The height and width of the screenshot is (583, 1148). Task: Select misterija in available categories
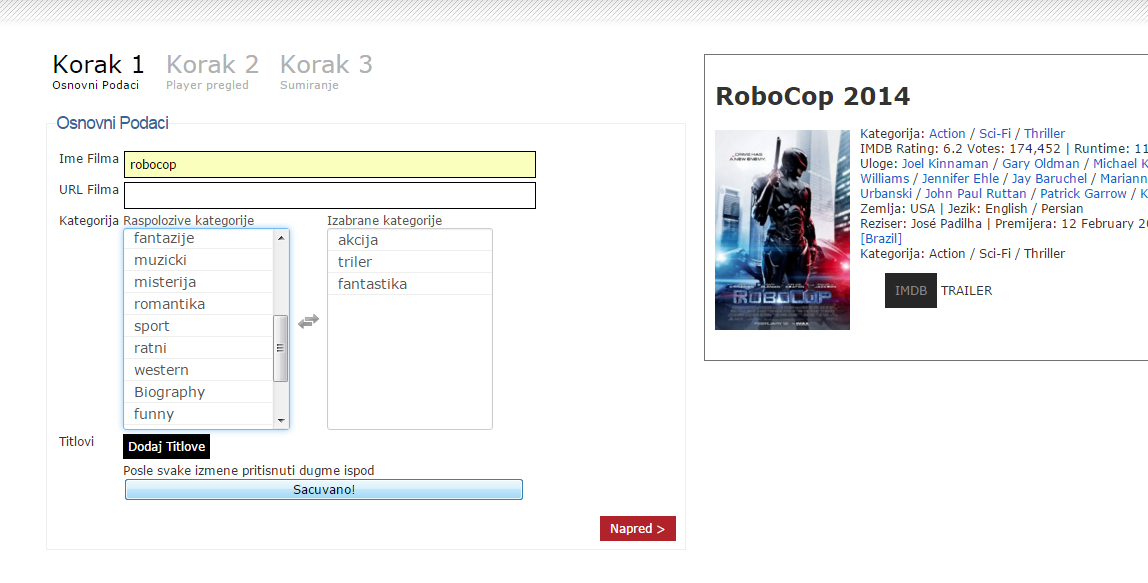tap(198, 282)
